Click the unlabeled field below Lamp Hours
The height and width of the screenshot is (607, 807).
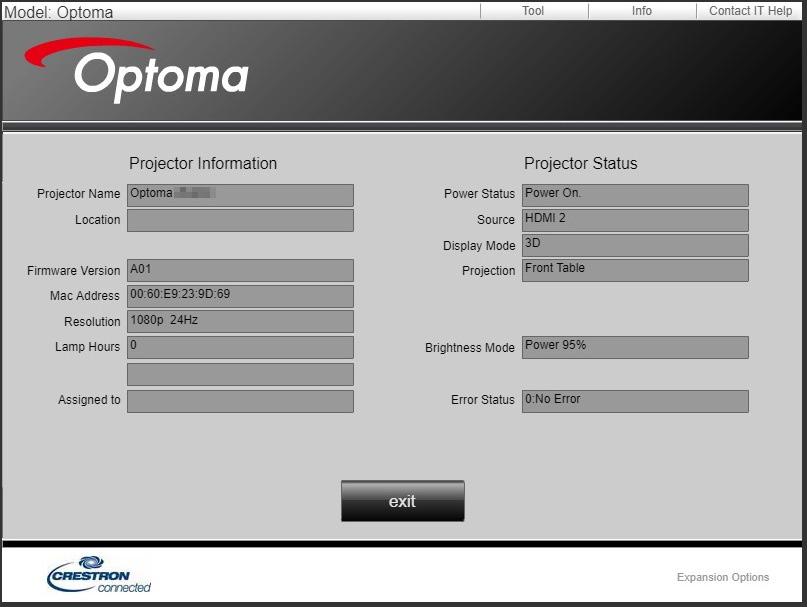(x=240, y=374)
